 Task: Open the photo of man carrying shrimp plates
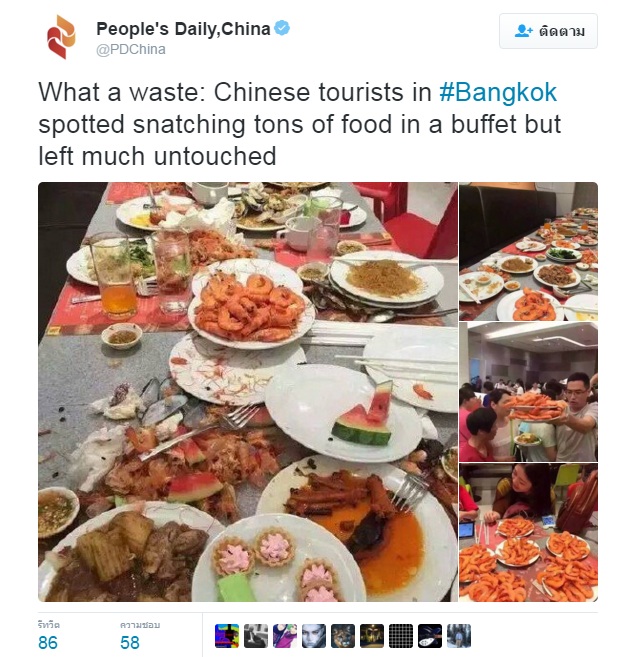(528, 392)
